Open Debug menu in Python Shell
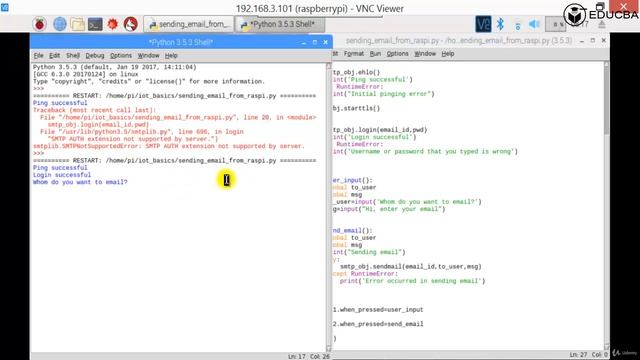Image resolution: width=640 pixels, height=360 pixels. 95,56
